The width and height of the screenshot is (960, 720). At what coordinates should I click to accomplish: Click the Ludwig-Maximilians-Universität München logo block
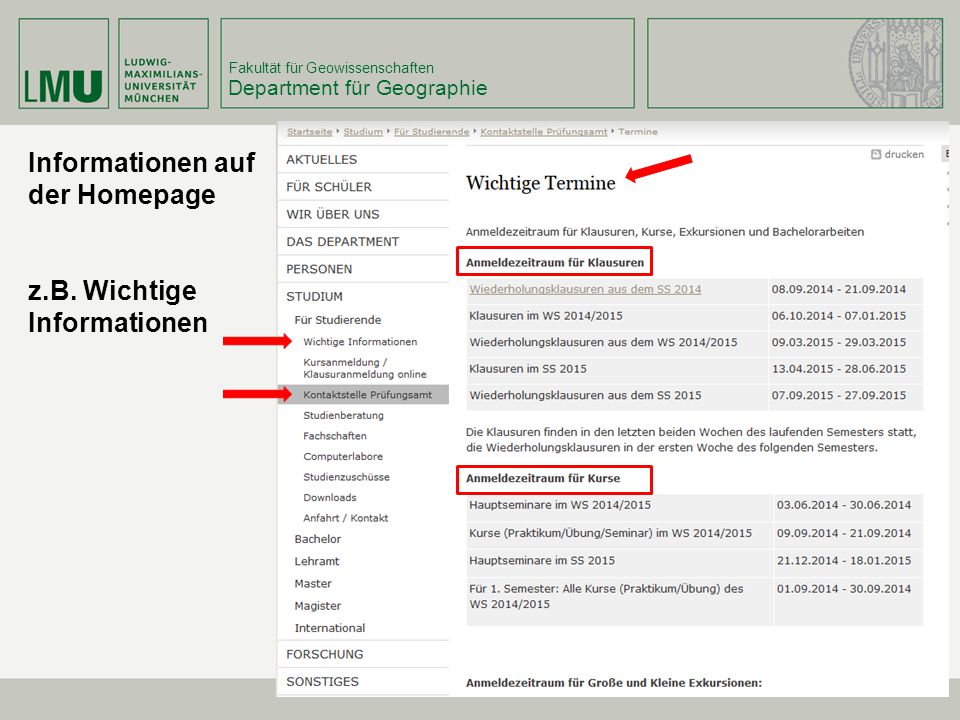click(163, 64)
